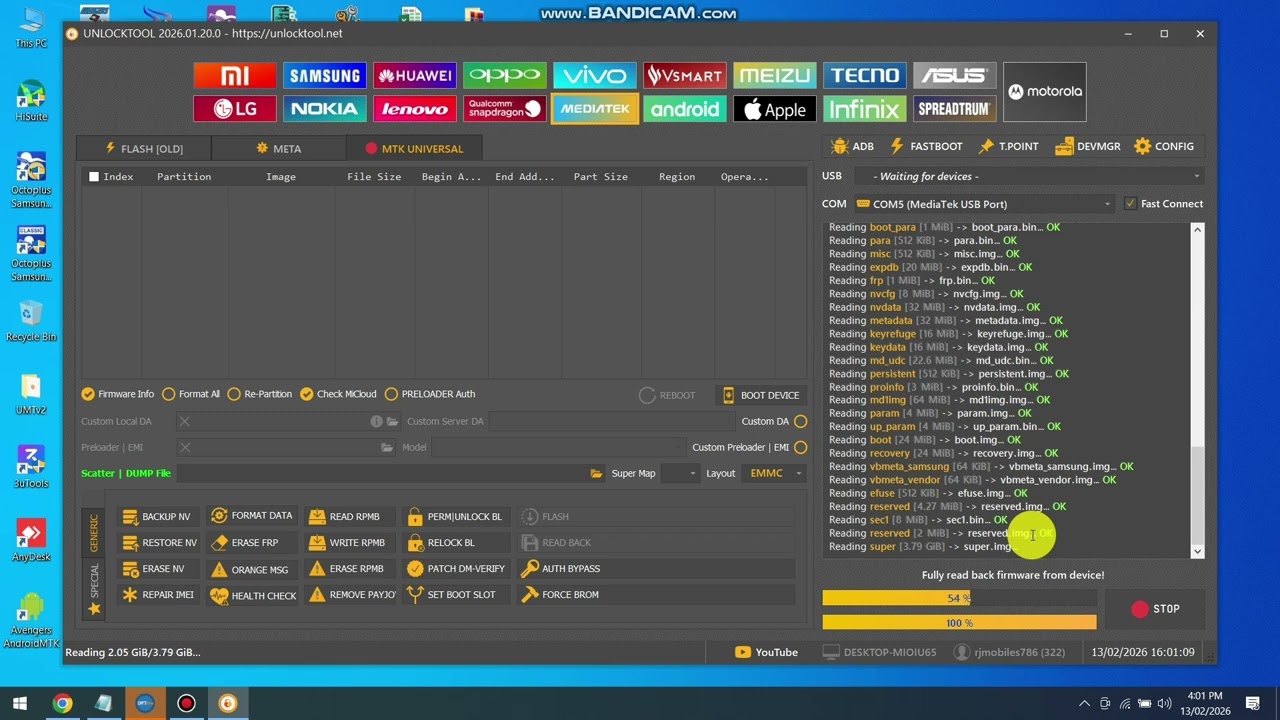
Task: Expand the USB waiting for devices dropdown
Action: [1028, 176]
